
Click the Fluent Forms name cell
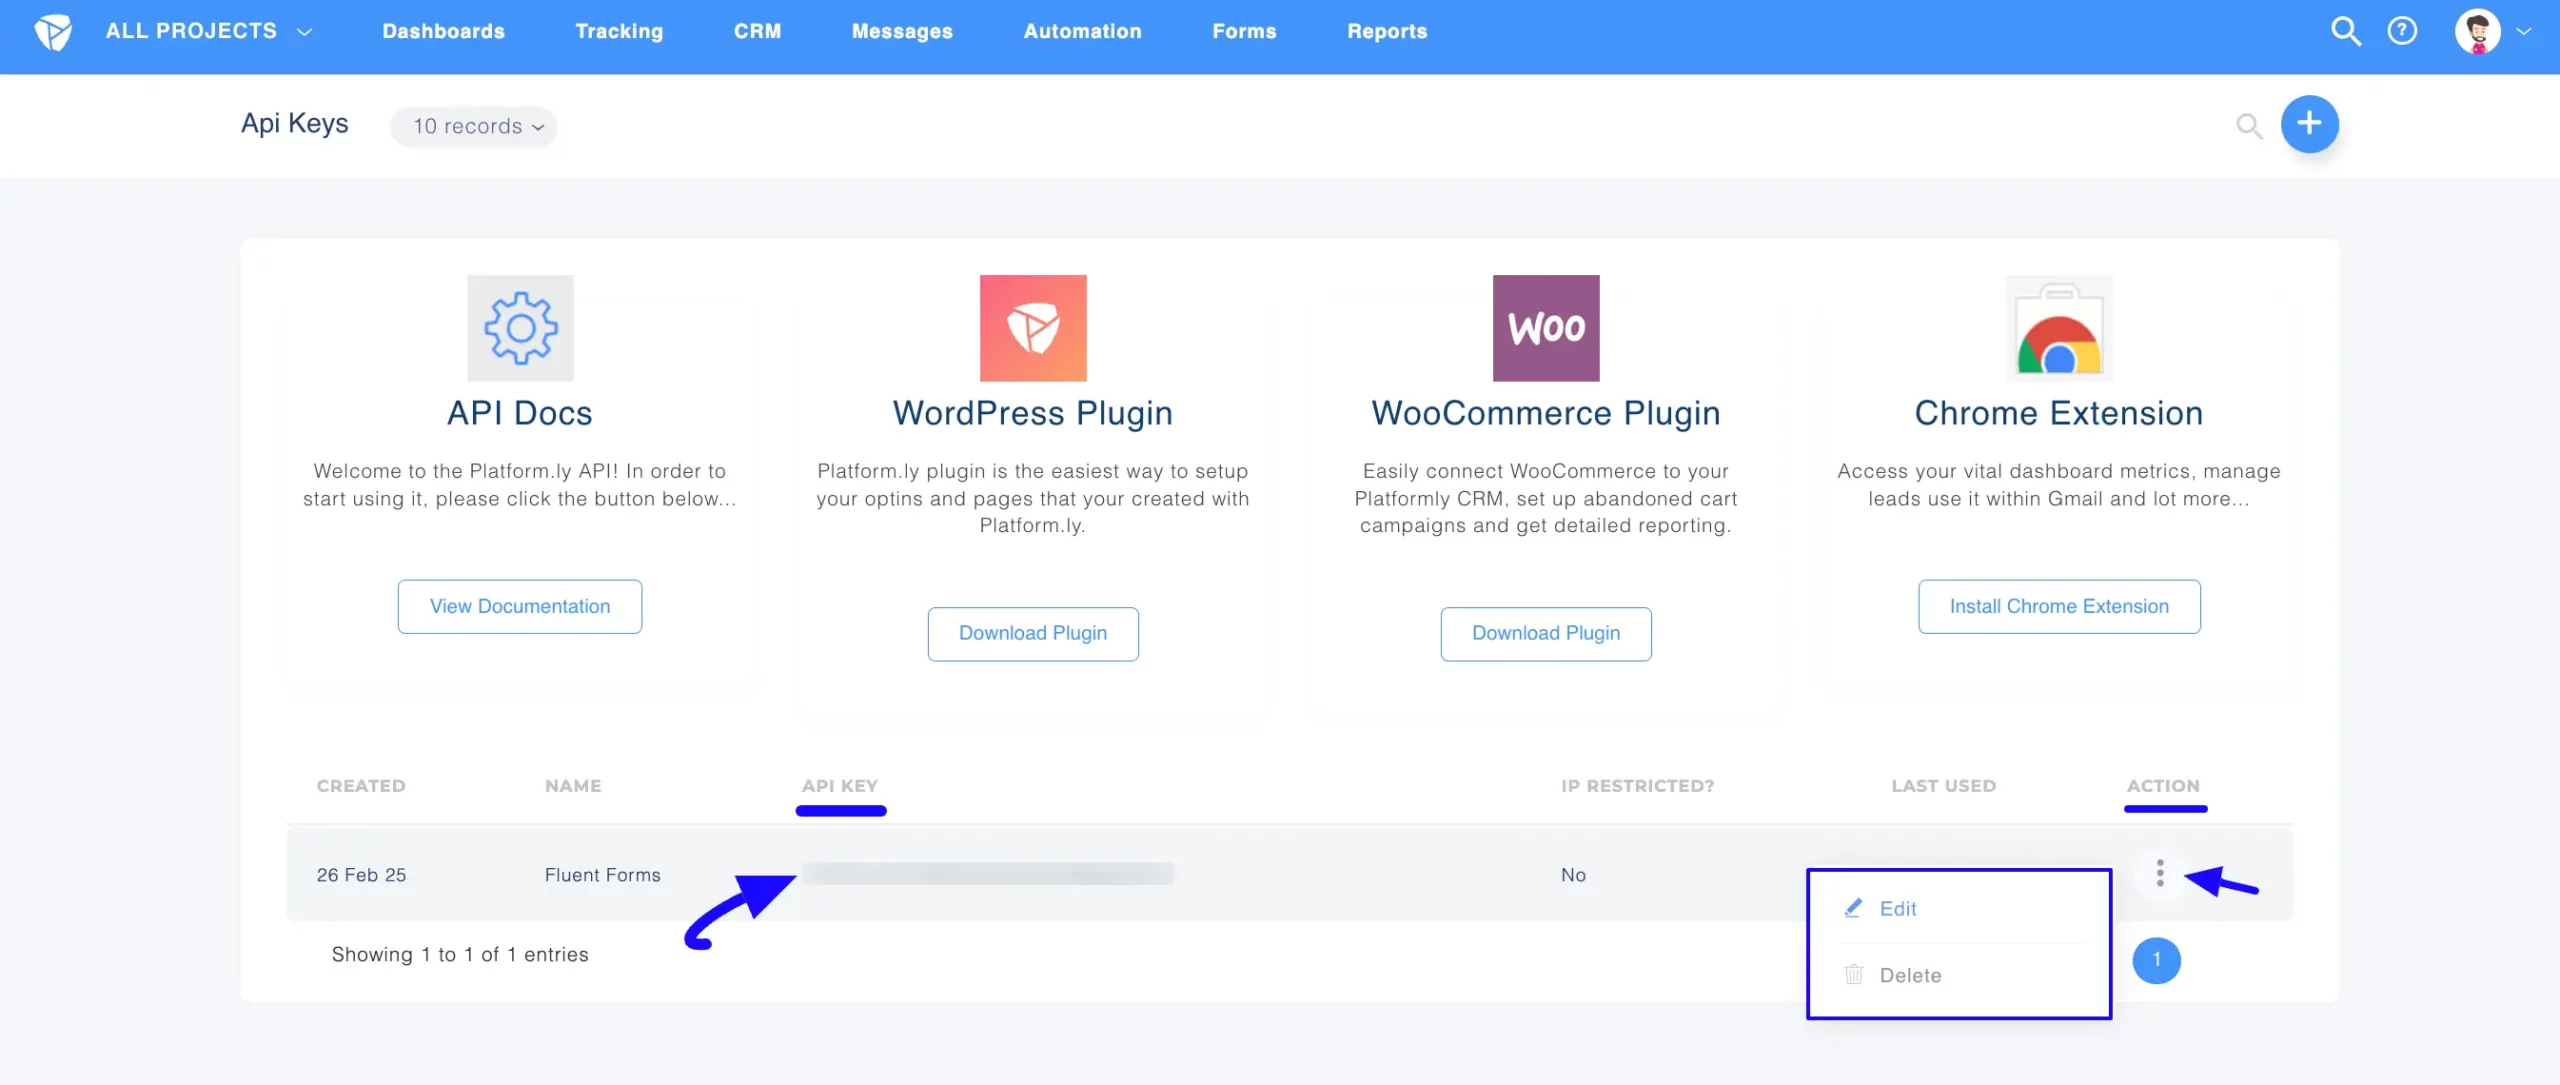coord(602,875)
